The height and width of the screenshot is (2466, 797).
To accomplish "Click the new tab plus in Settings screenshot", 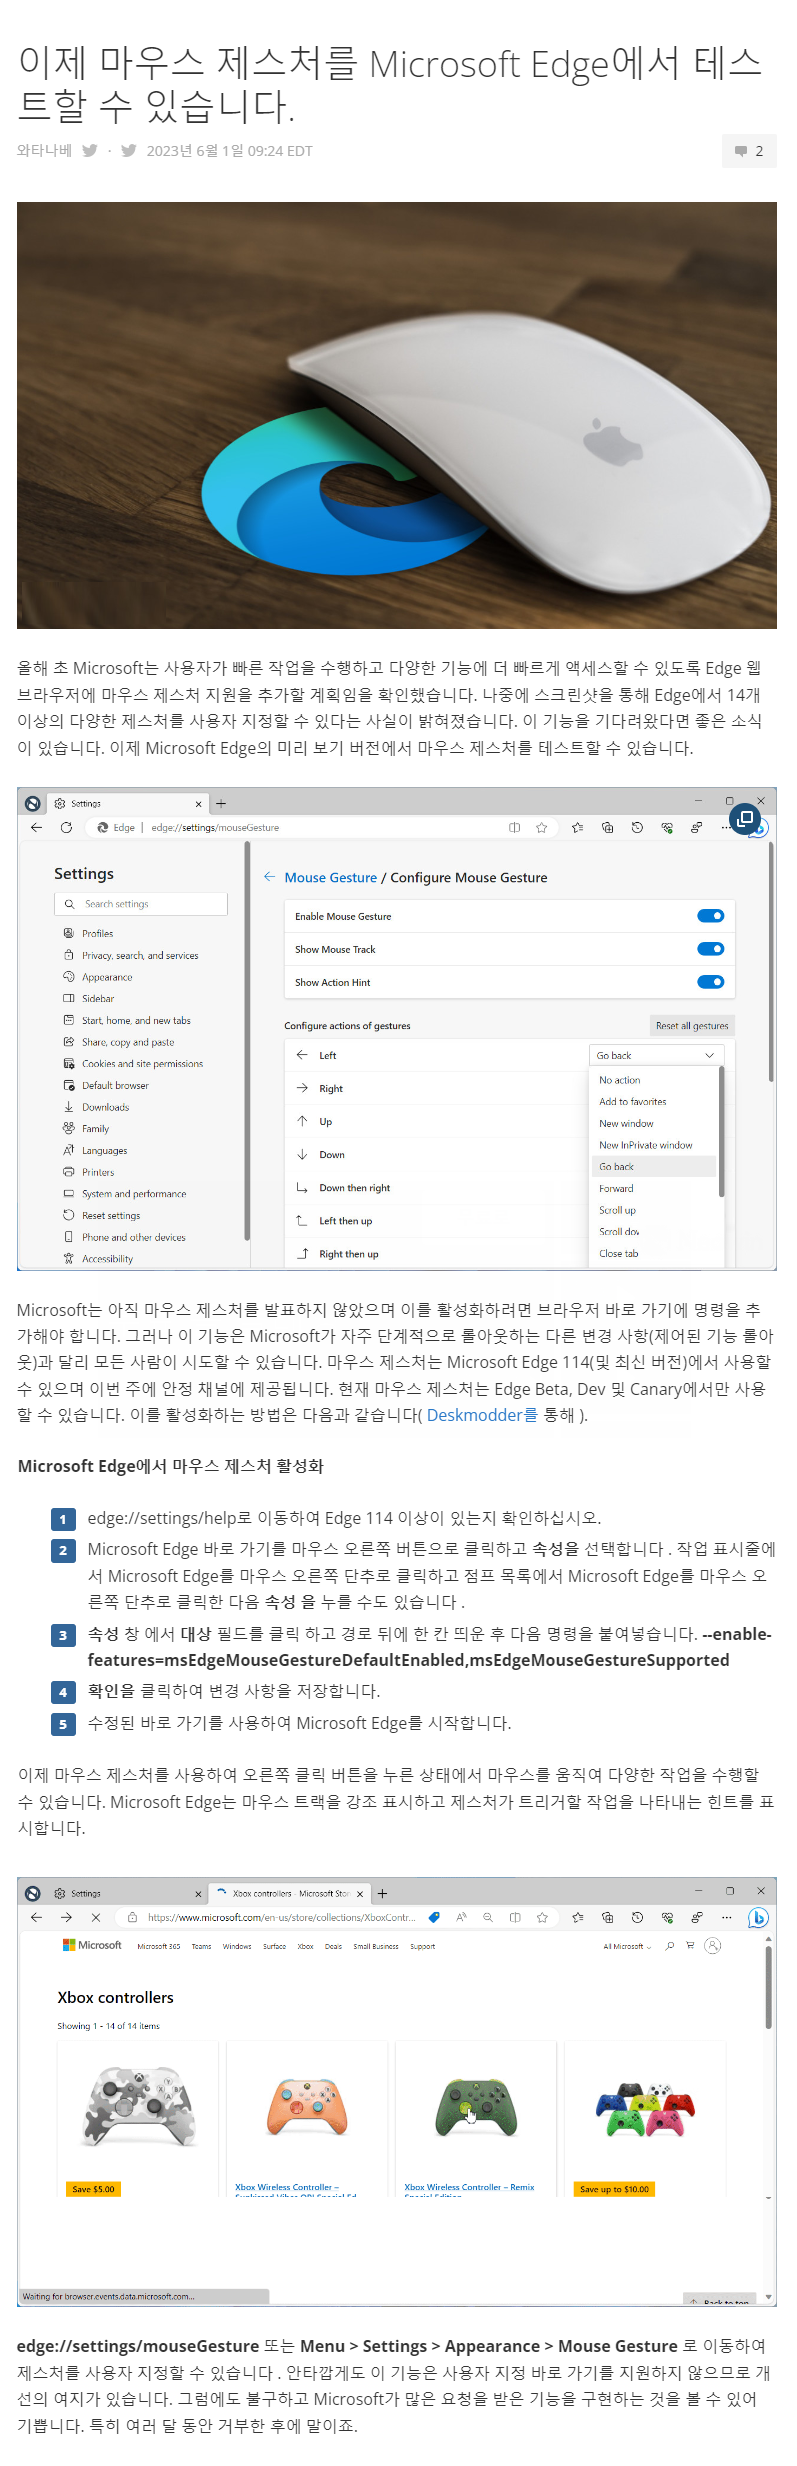I will 221,804.
